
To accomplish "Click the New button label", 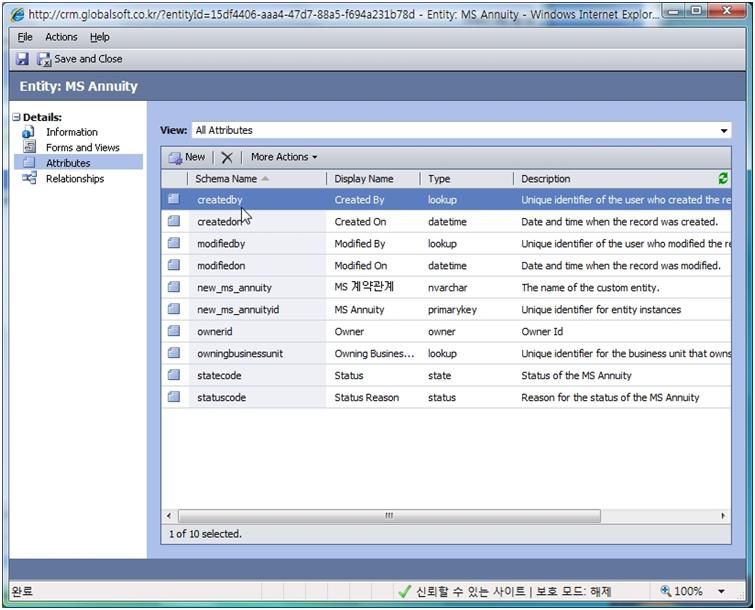I will 195,157.
